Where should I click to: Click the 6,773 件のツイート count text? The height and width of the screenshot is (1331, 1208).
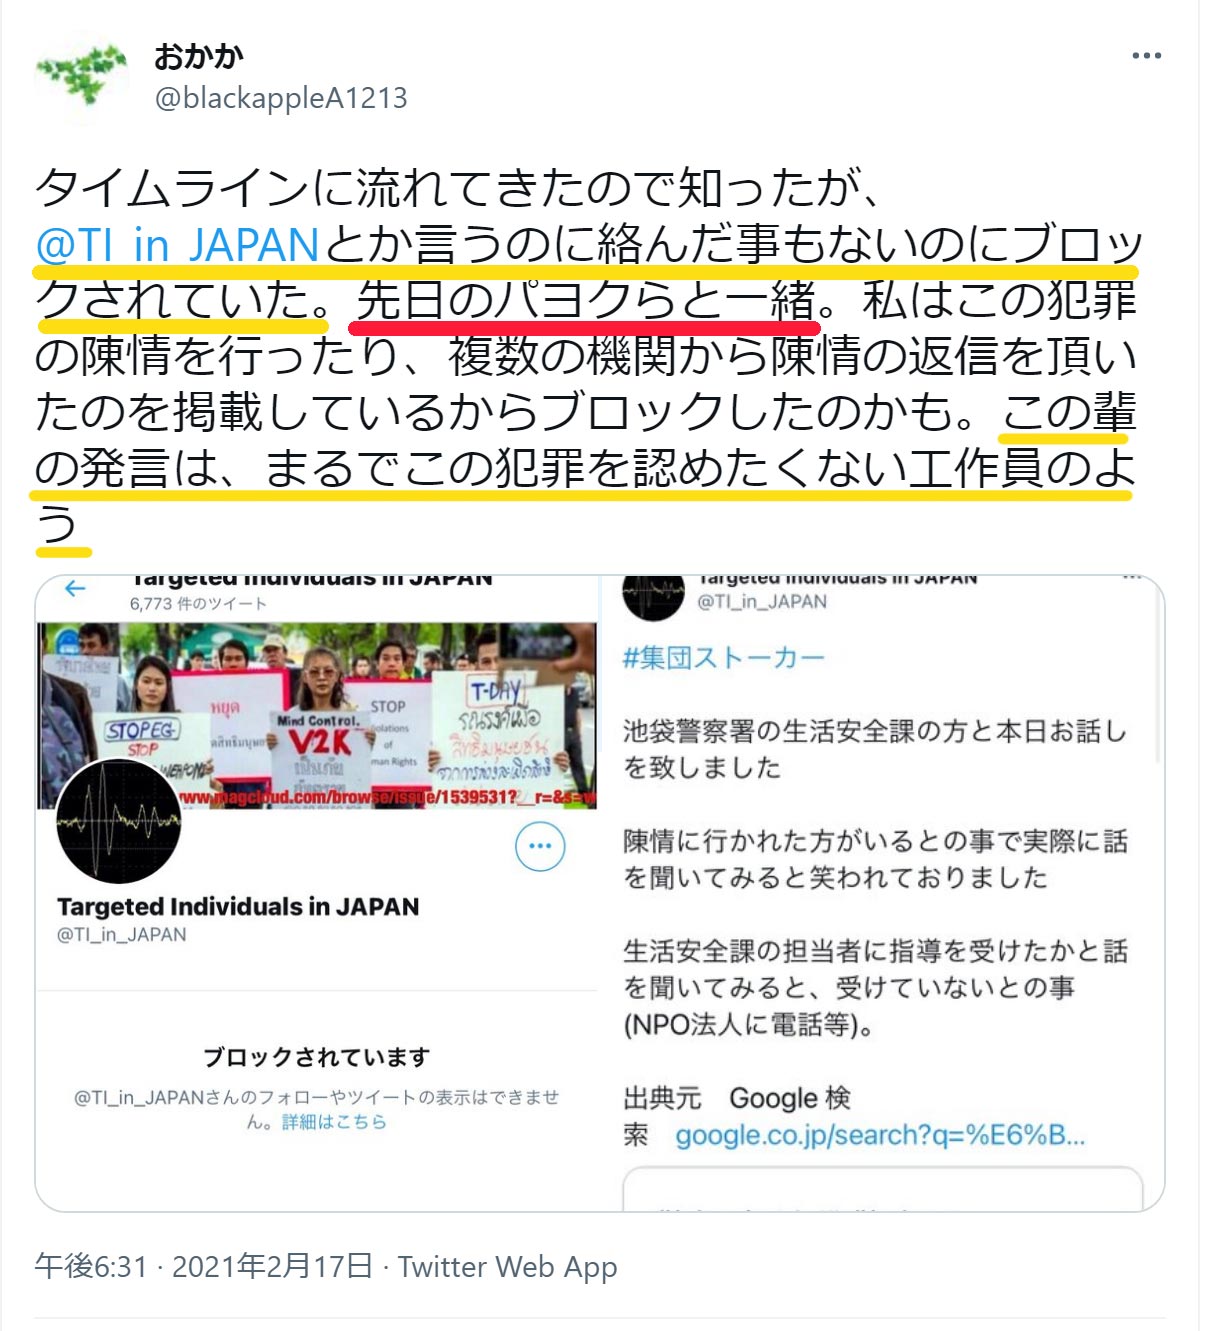click(x=198, y=604)
